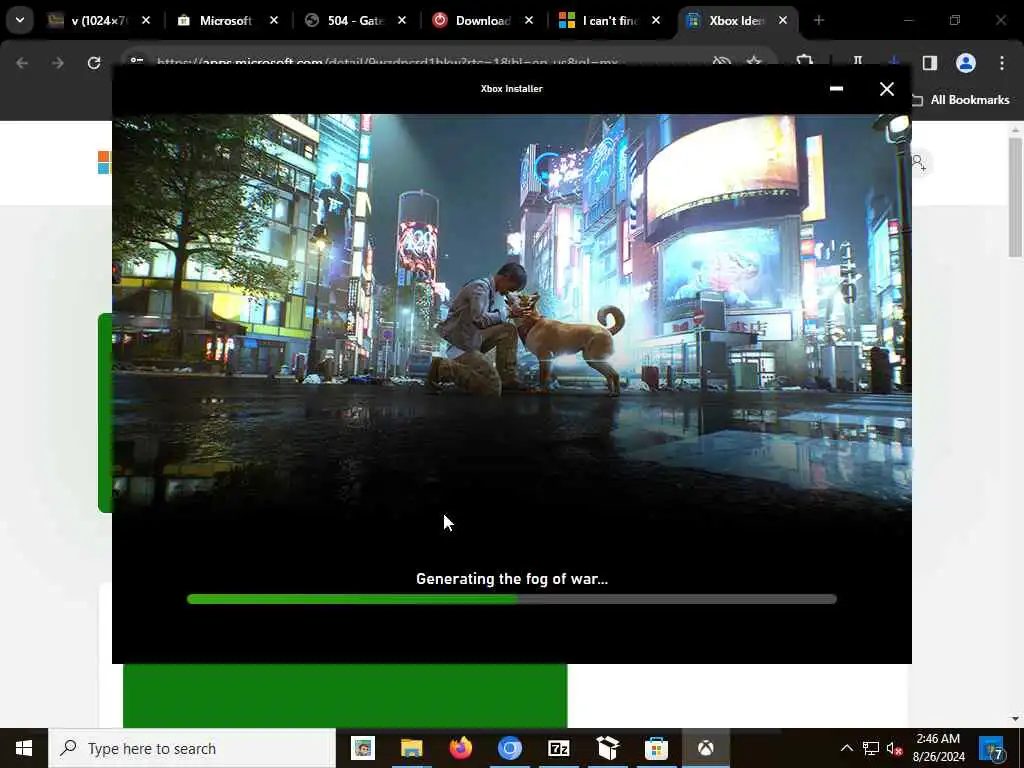The width and height of the screenshot is (1024, 768).
Task: Select the 'Xbox Iden' browser tab
Action: (735, 20)
